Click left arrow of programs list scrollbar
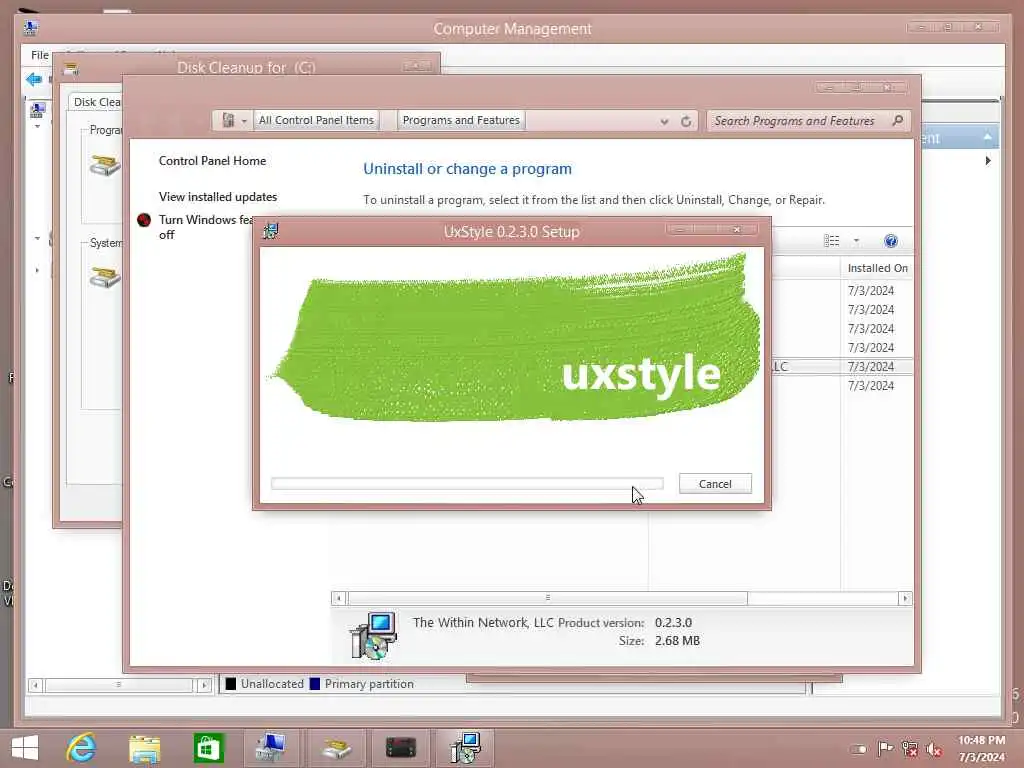This screenshot has width=1024, height=768. click(338, 598)
